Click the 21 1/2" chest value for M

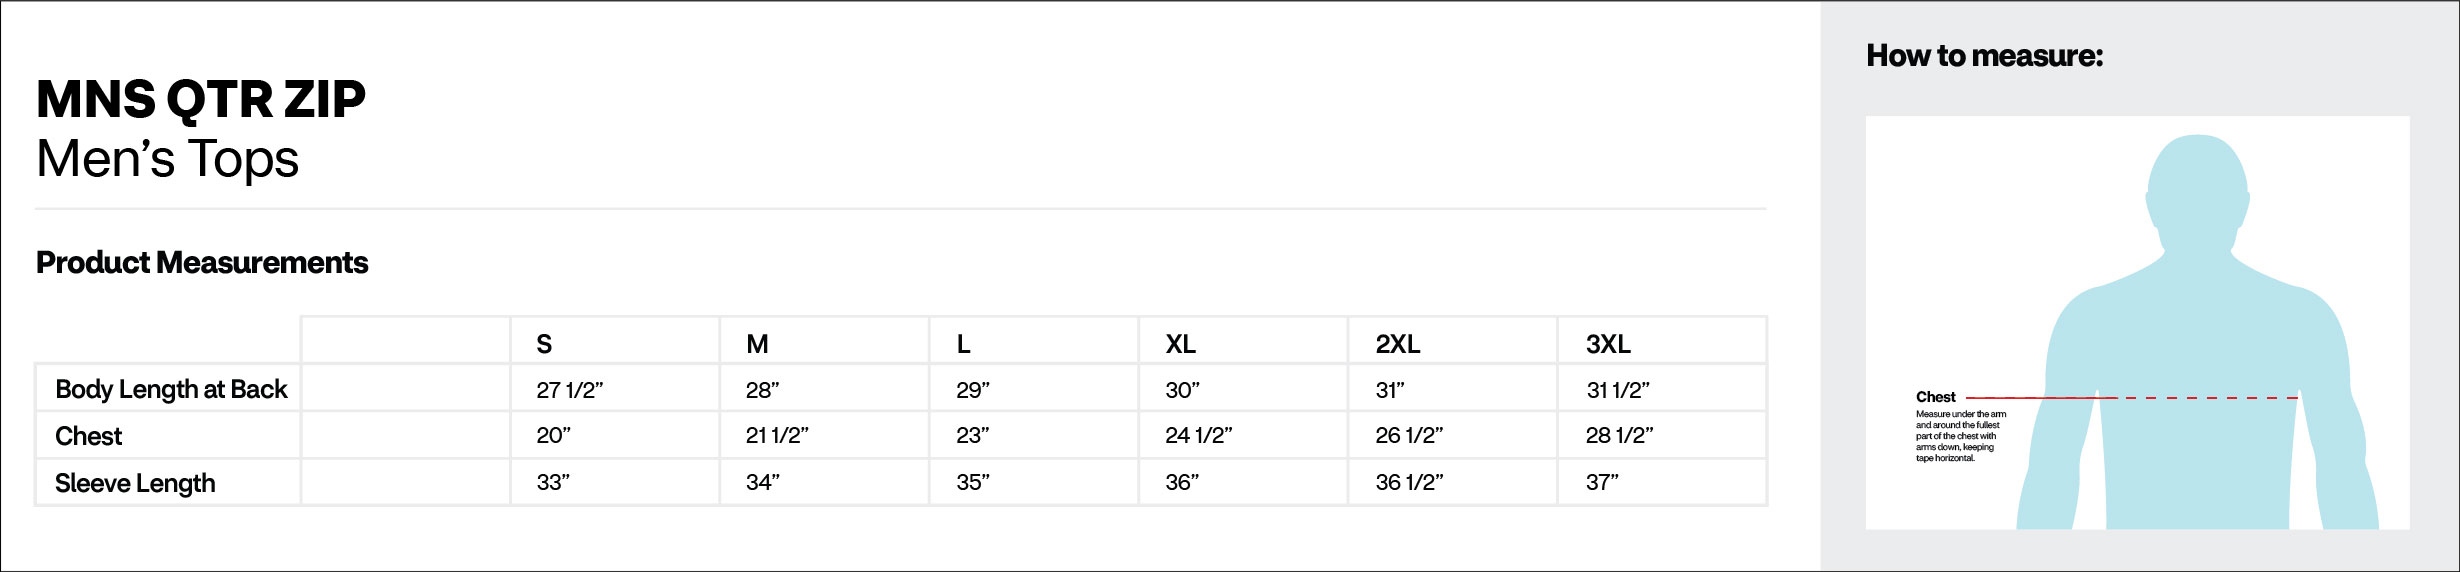(x=777, y=435)
